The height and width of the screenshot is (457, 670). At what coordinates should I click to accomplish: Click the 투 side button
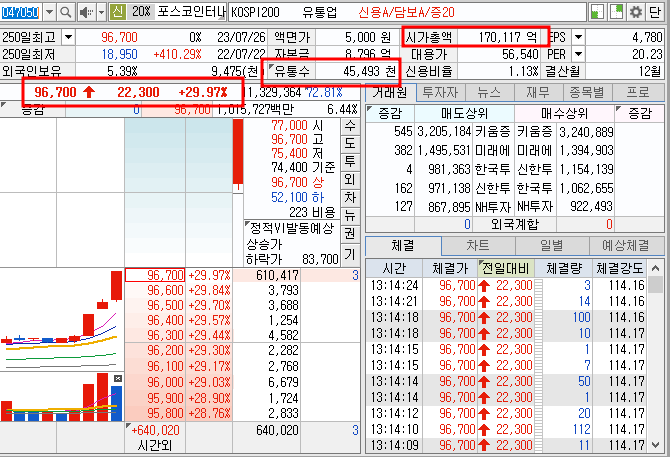click(350, 161)
